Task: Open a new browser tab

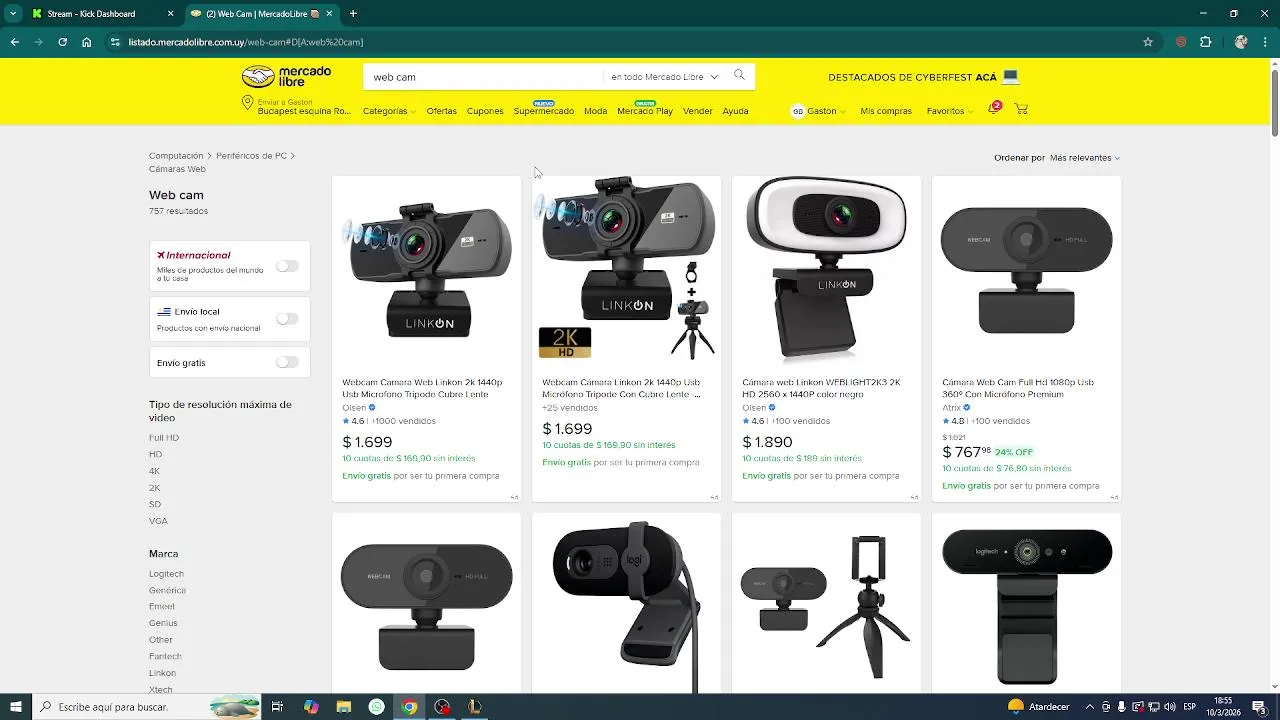Action: [x=353, y=14]
